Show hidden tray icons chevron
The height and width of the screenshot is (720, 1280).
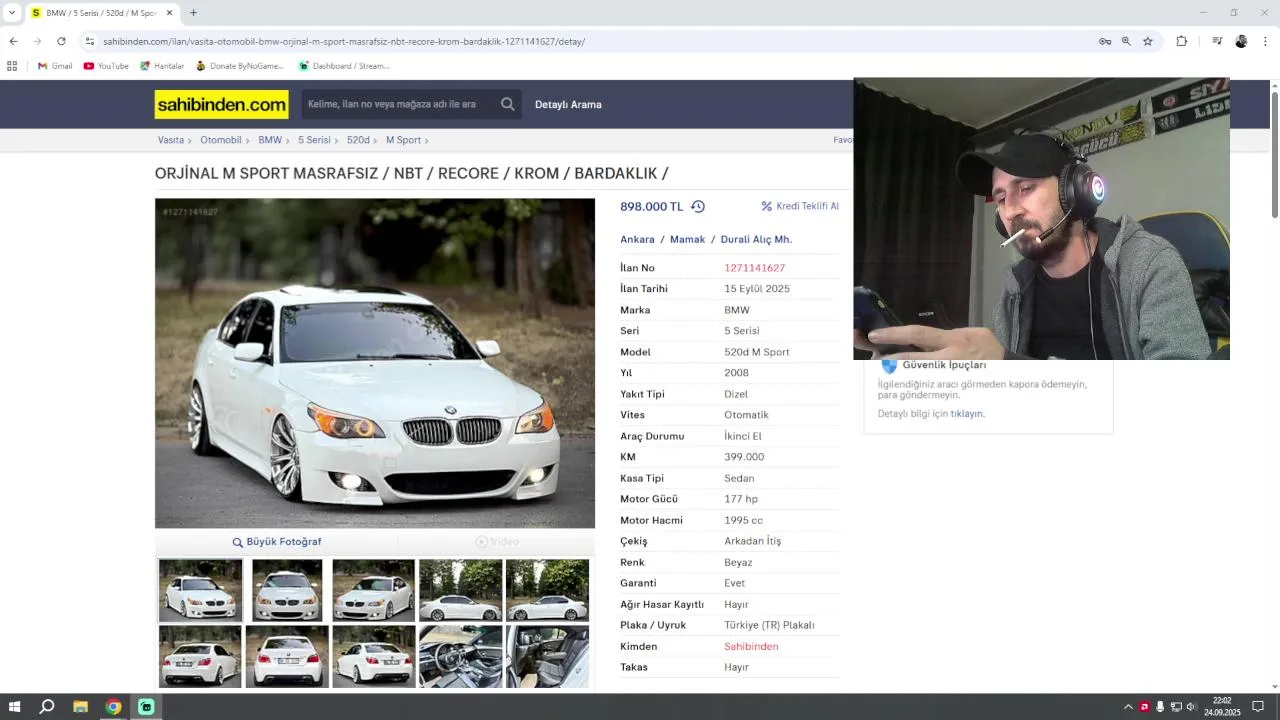click(1128, 707)
